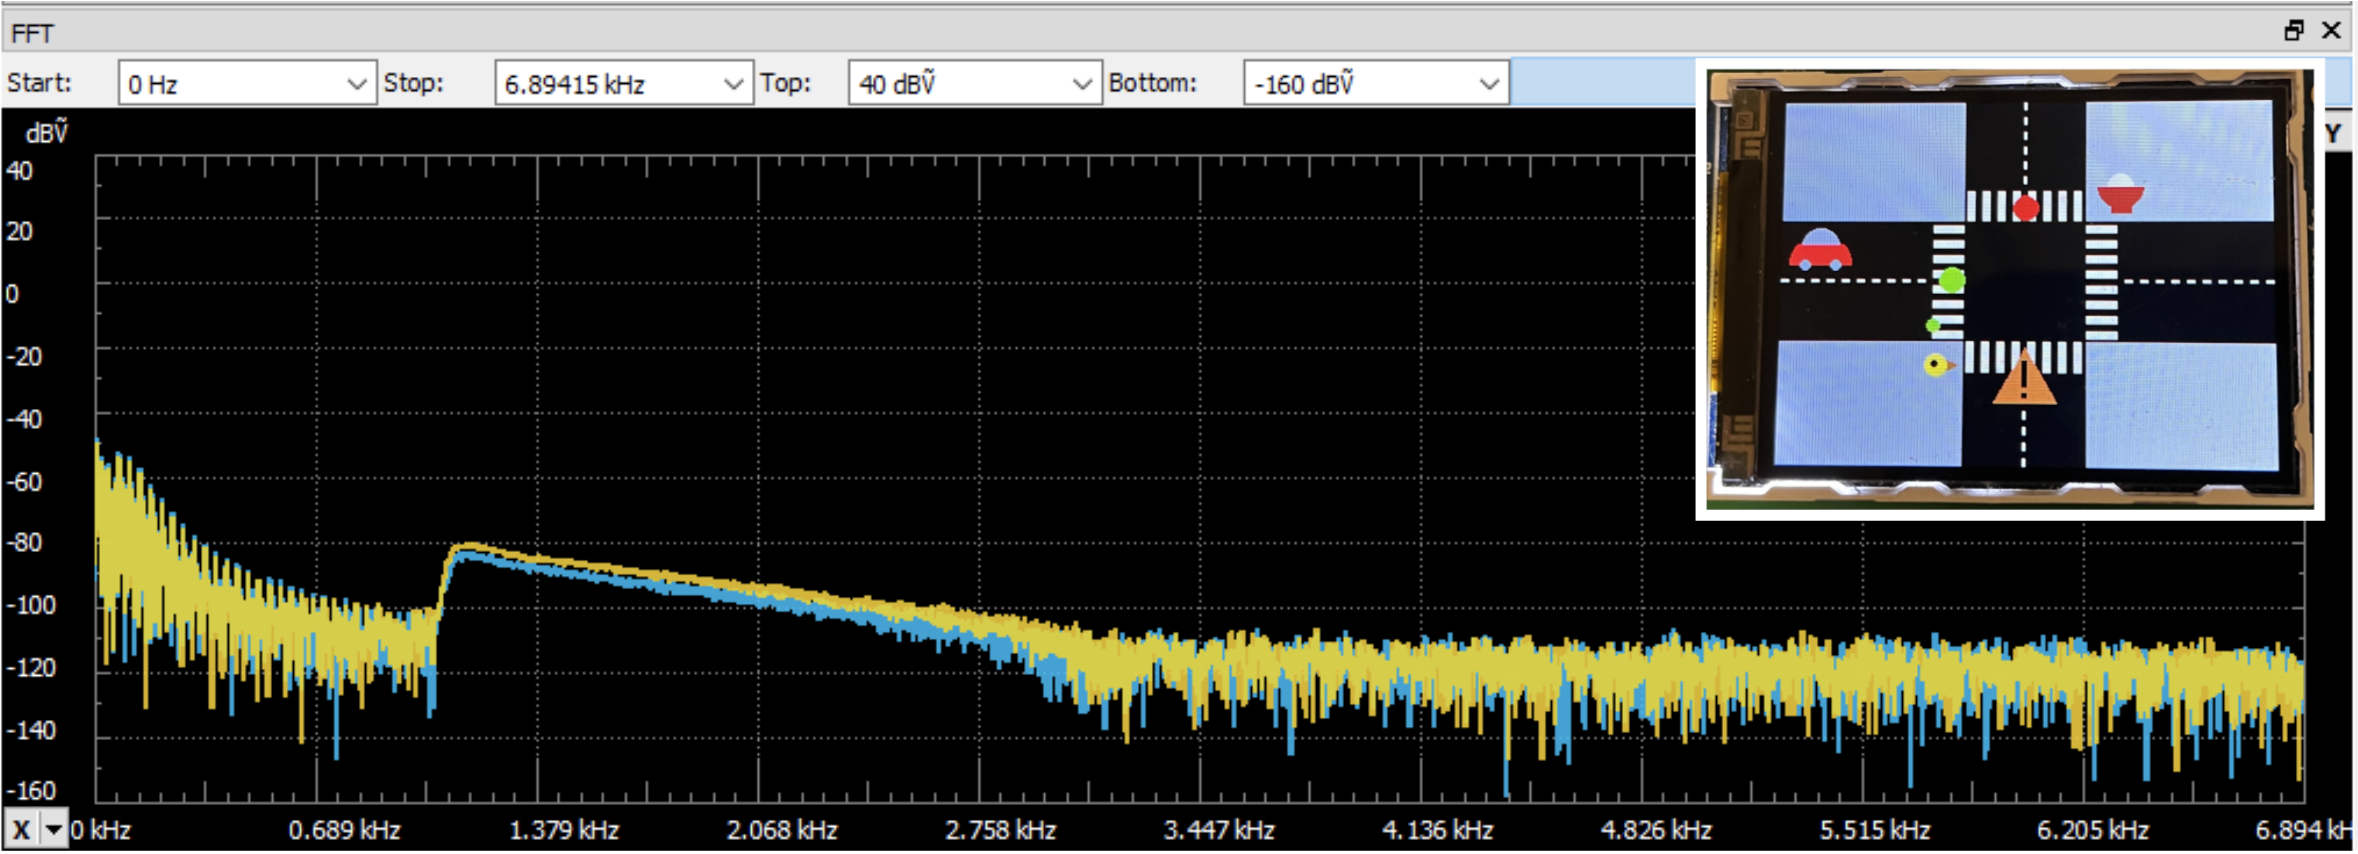Screen dimensions: 2358x854
Task: Click the red dot on the top crosswalk
Action: (2026, 208)
